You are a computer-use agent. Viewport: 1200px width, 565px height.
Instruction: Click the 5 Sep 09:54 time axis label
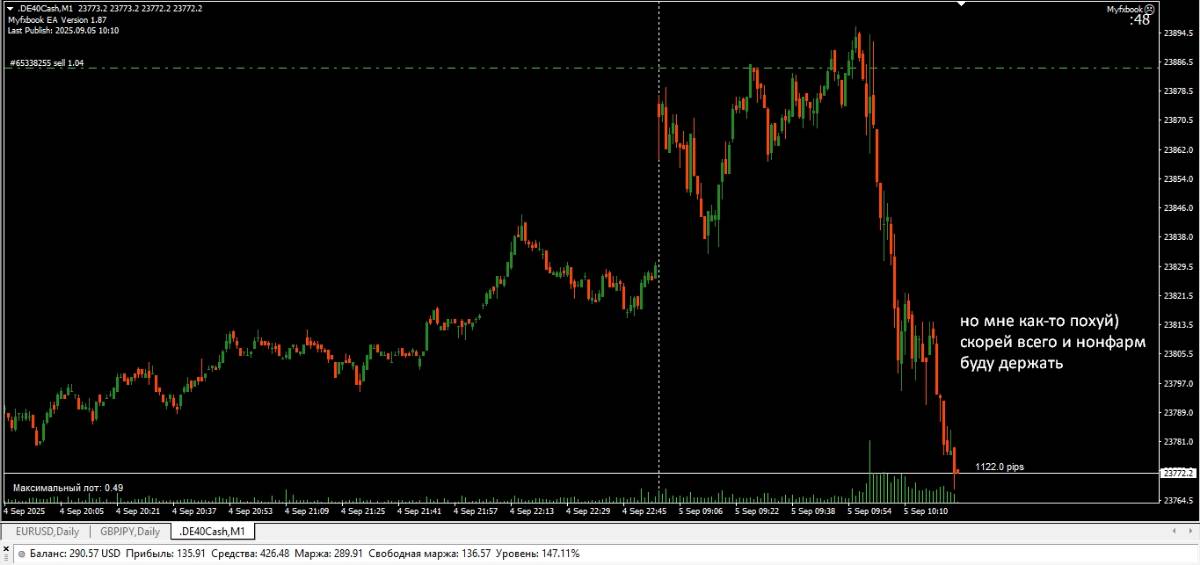click(868, 511)
